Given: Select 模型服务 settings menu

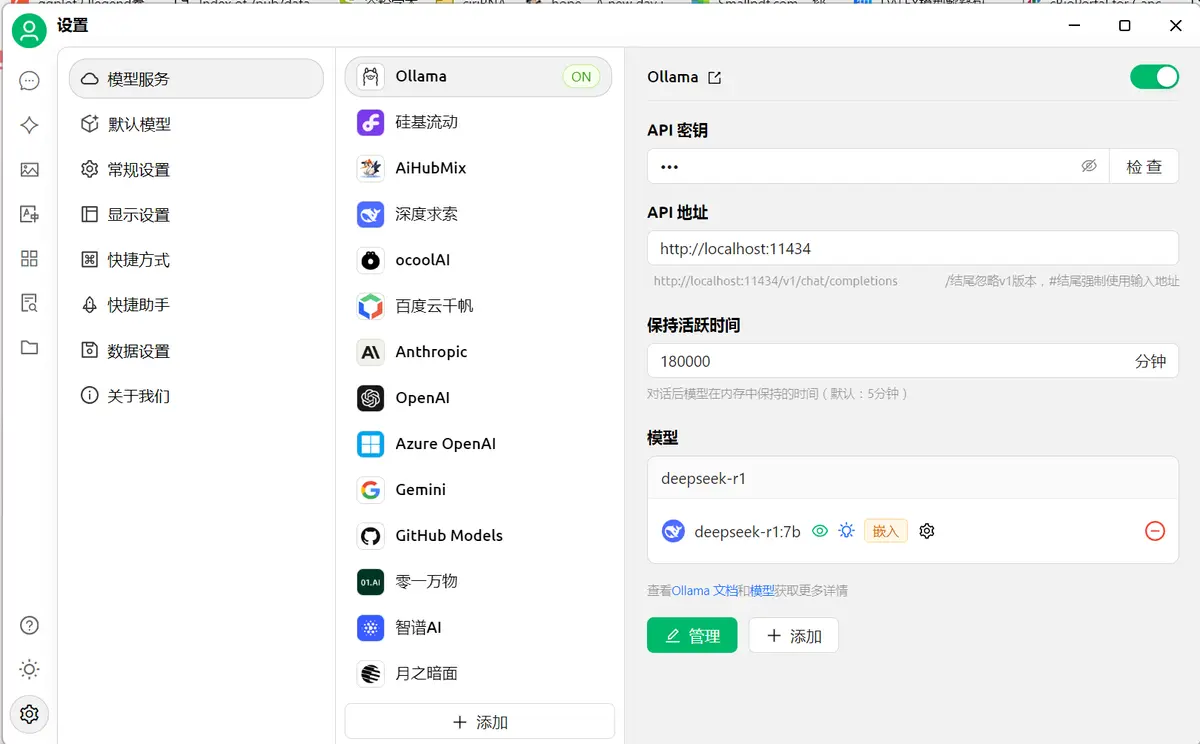Looking at the screenshot, I should tap(196, 79).
